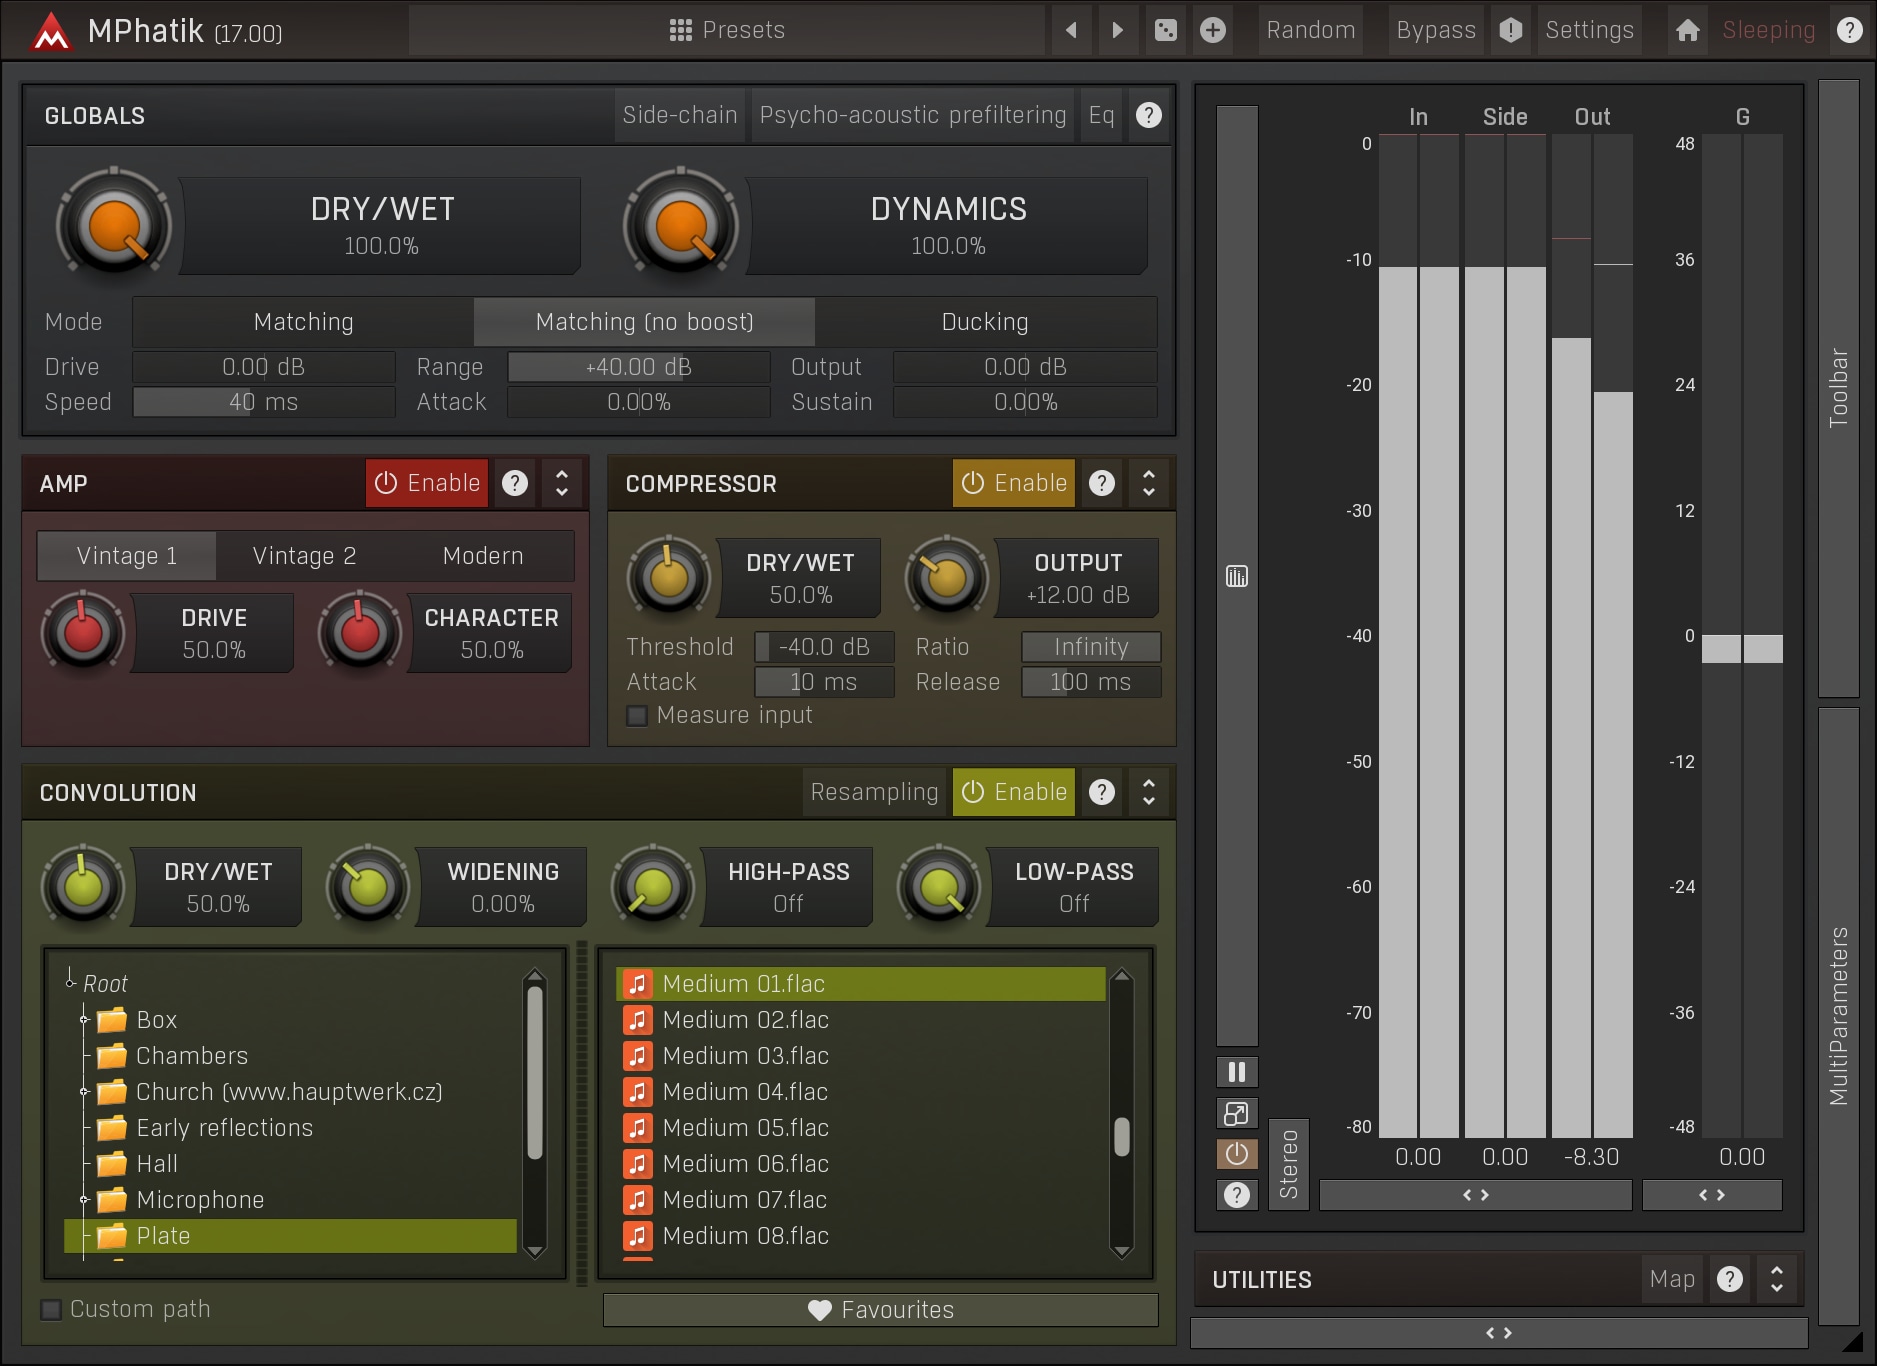Open the Favourites list

point(880,1310)
